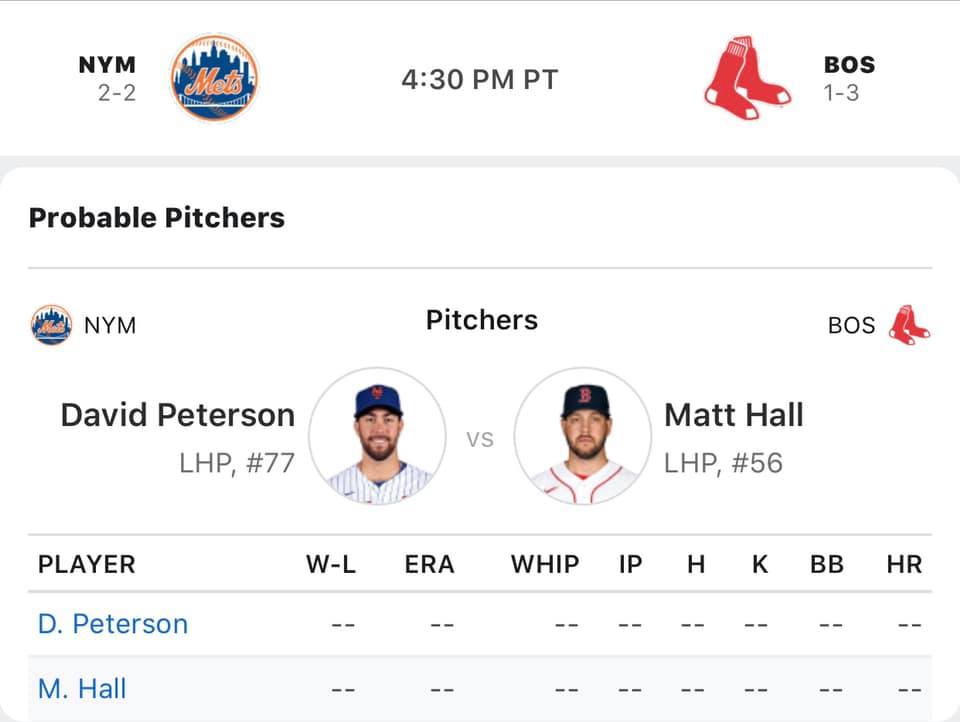Tap the 4:30 PM PT game time
Screen dimensions: 960x722
coord(480,80)
